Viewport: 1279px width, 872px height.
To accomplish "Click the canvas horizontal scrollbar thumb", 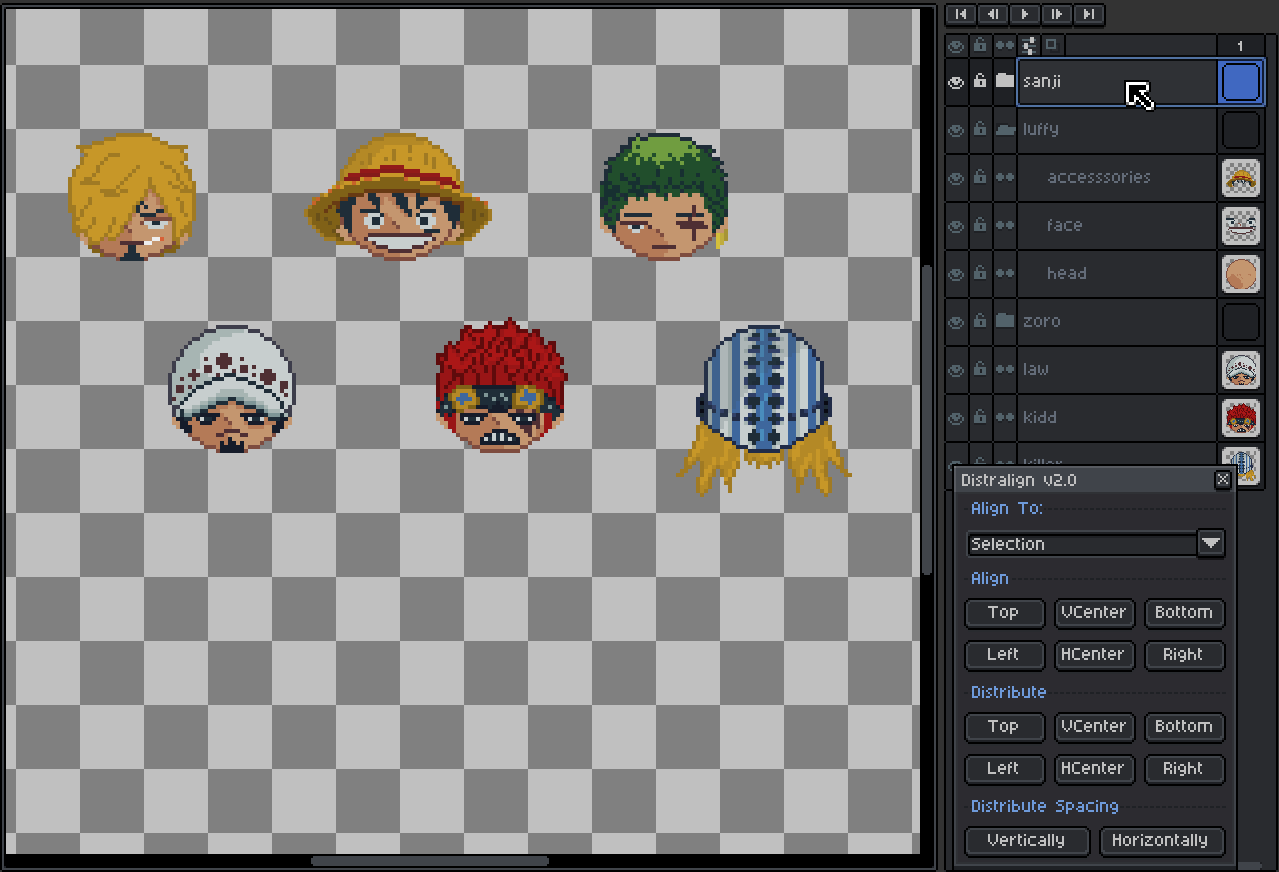I will pyautogui.click(x=430, y=860).
